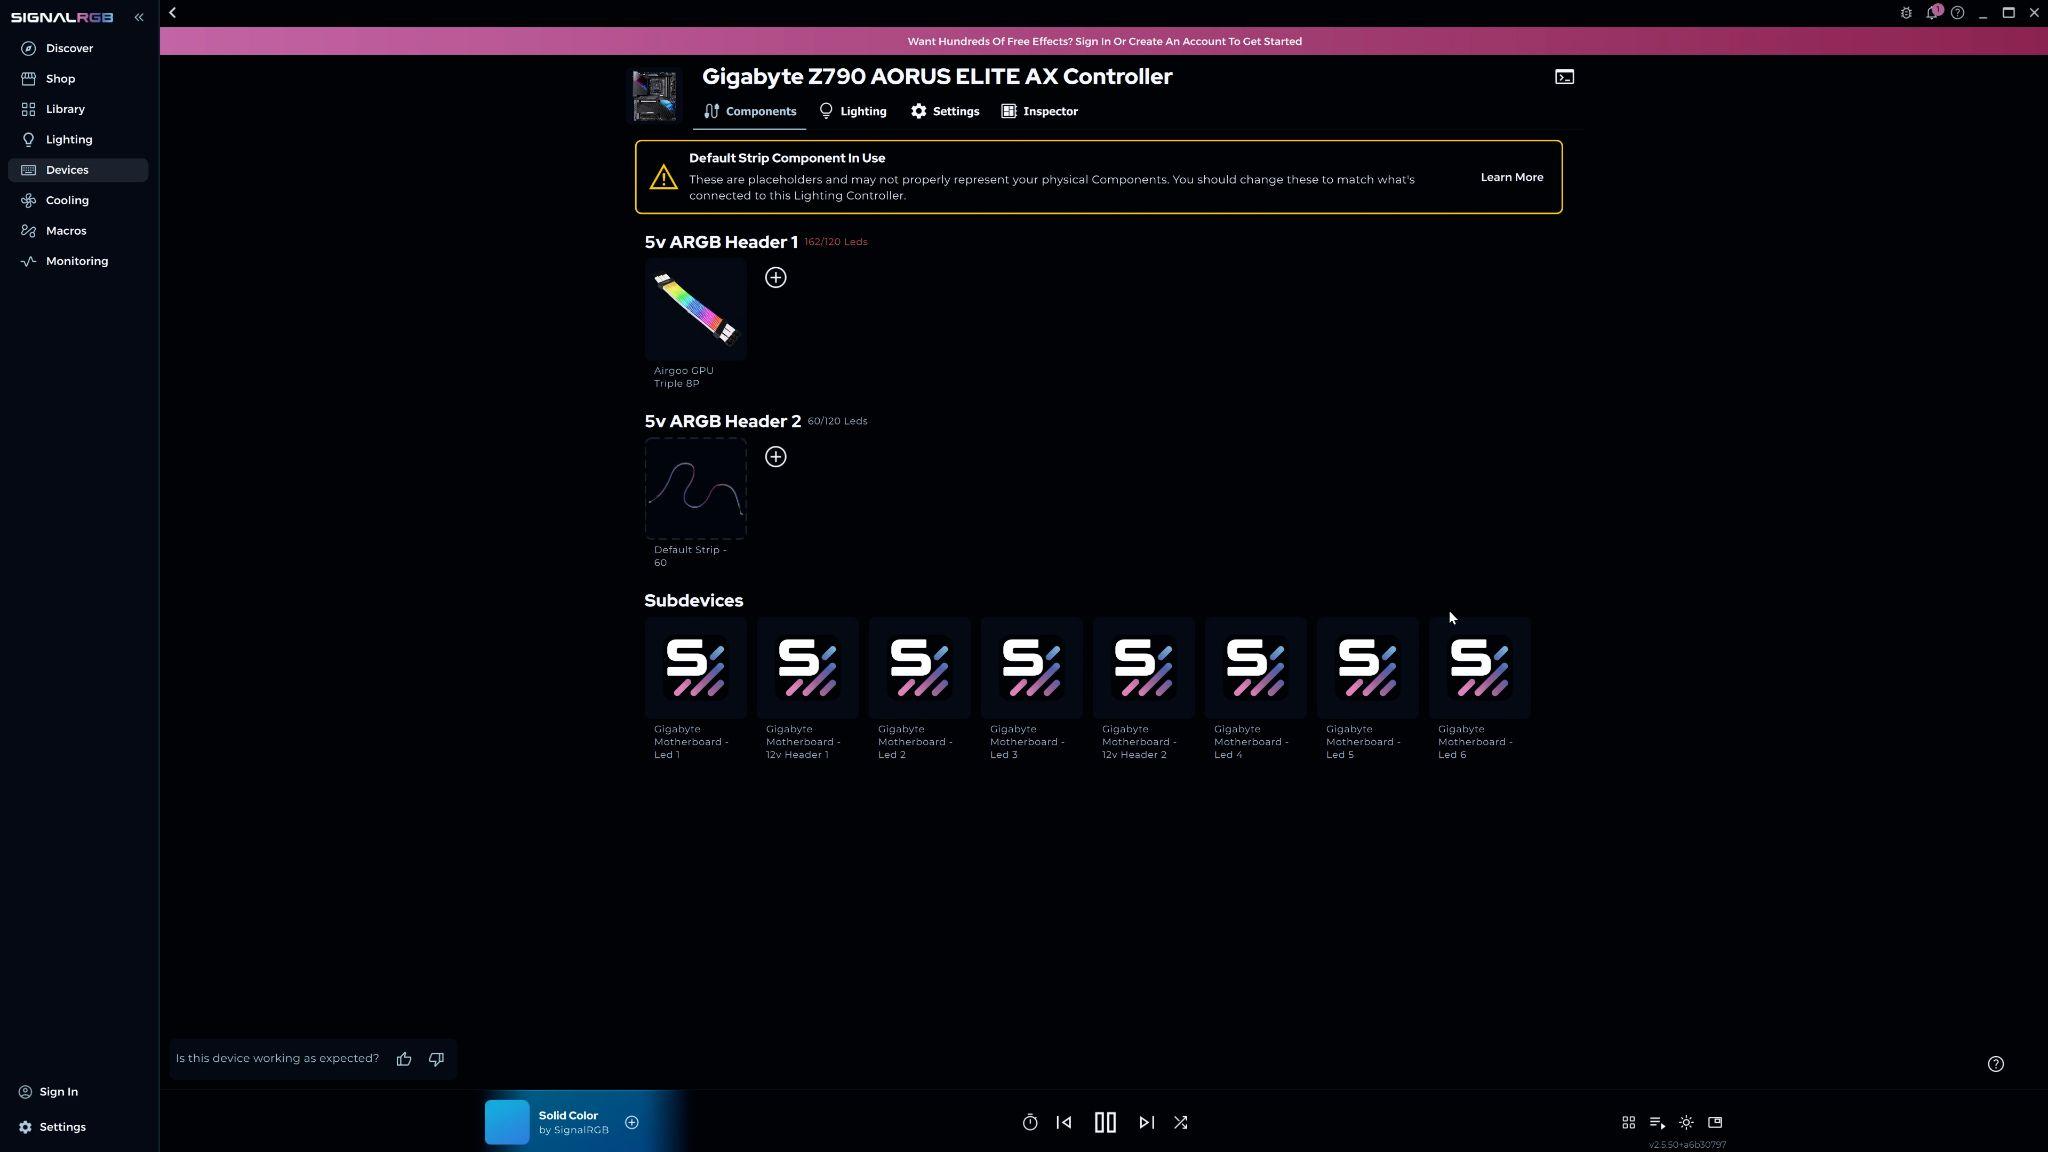Open the device console icon
Screen dimensions: 2048x1152
pos(1565,77)
